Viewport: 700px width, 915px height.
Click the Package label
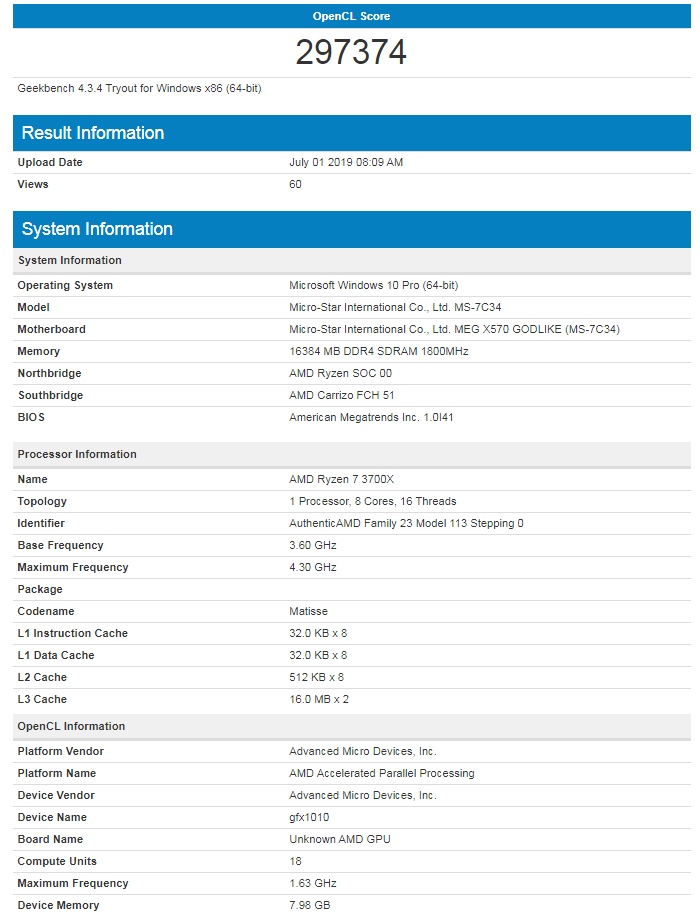tap(40, 589)
